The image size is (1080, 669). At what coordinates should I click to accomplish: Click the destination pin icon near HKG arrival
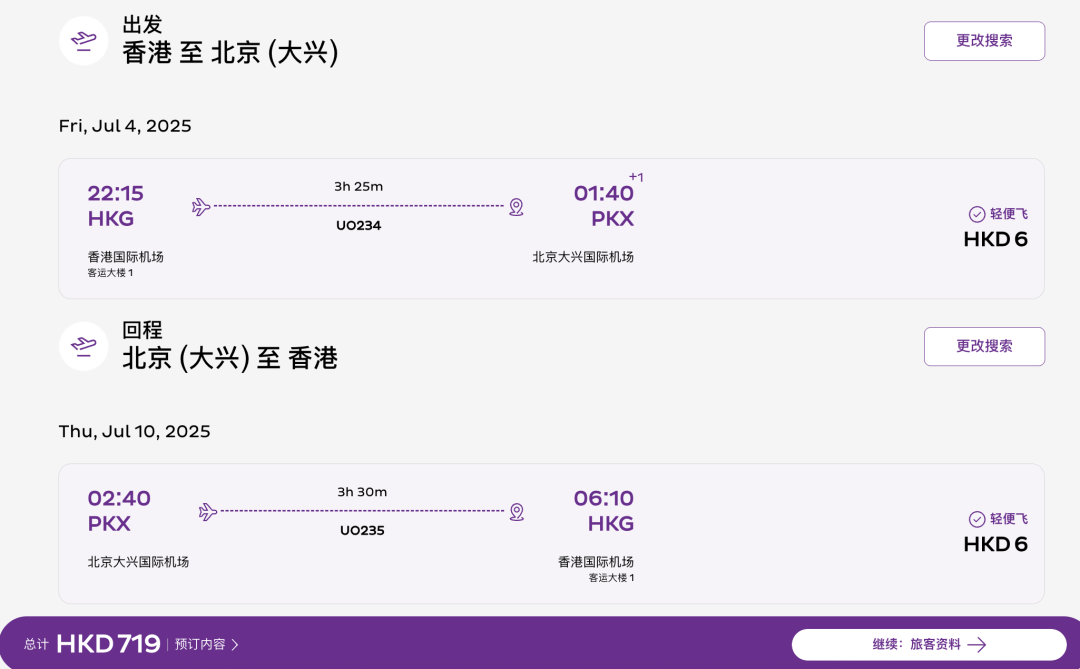coord(517,512)
